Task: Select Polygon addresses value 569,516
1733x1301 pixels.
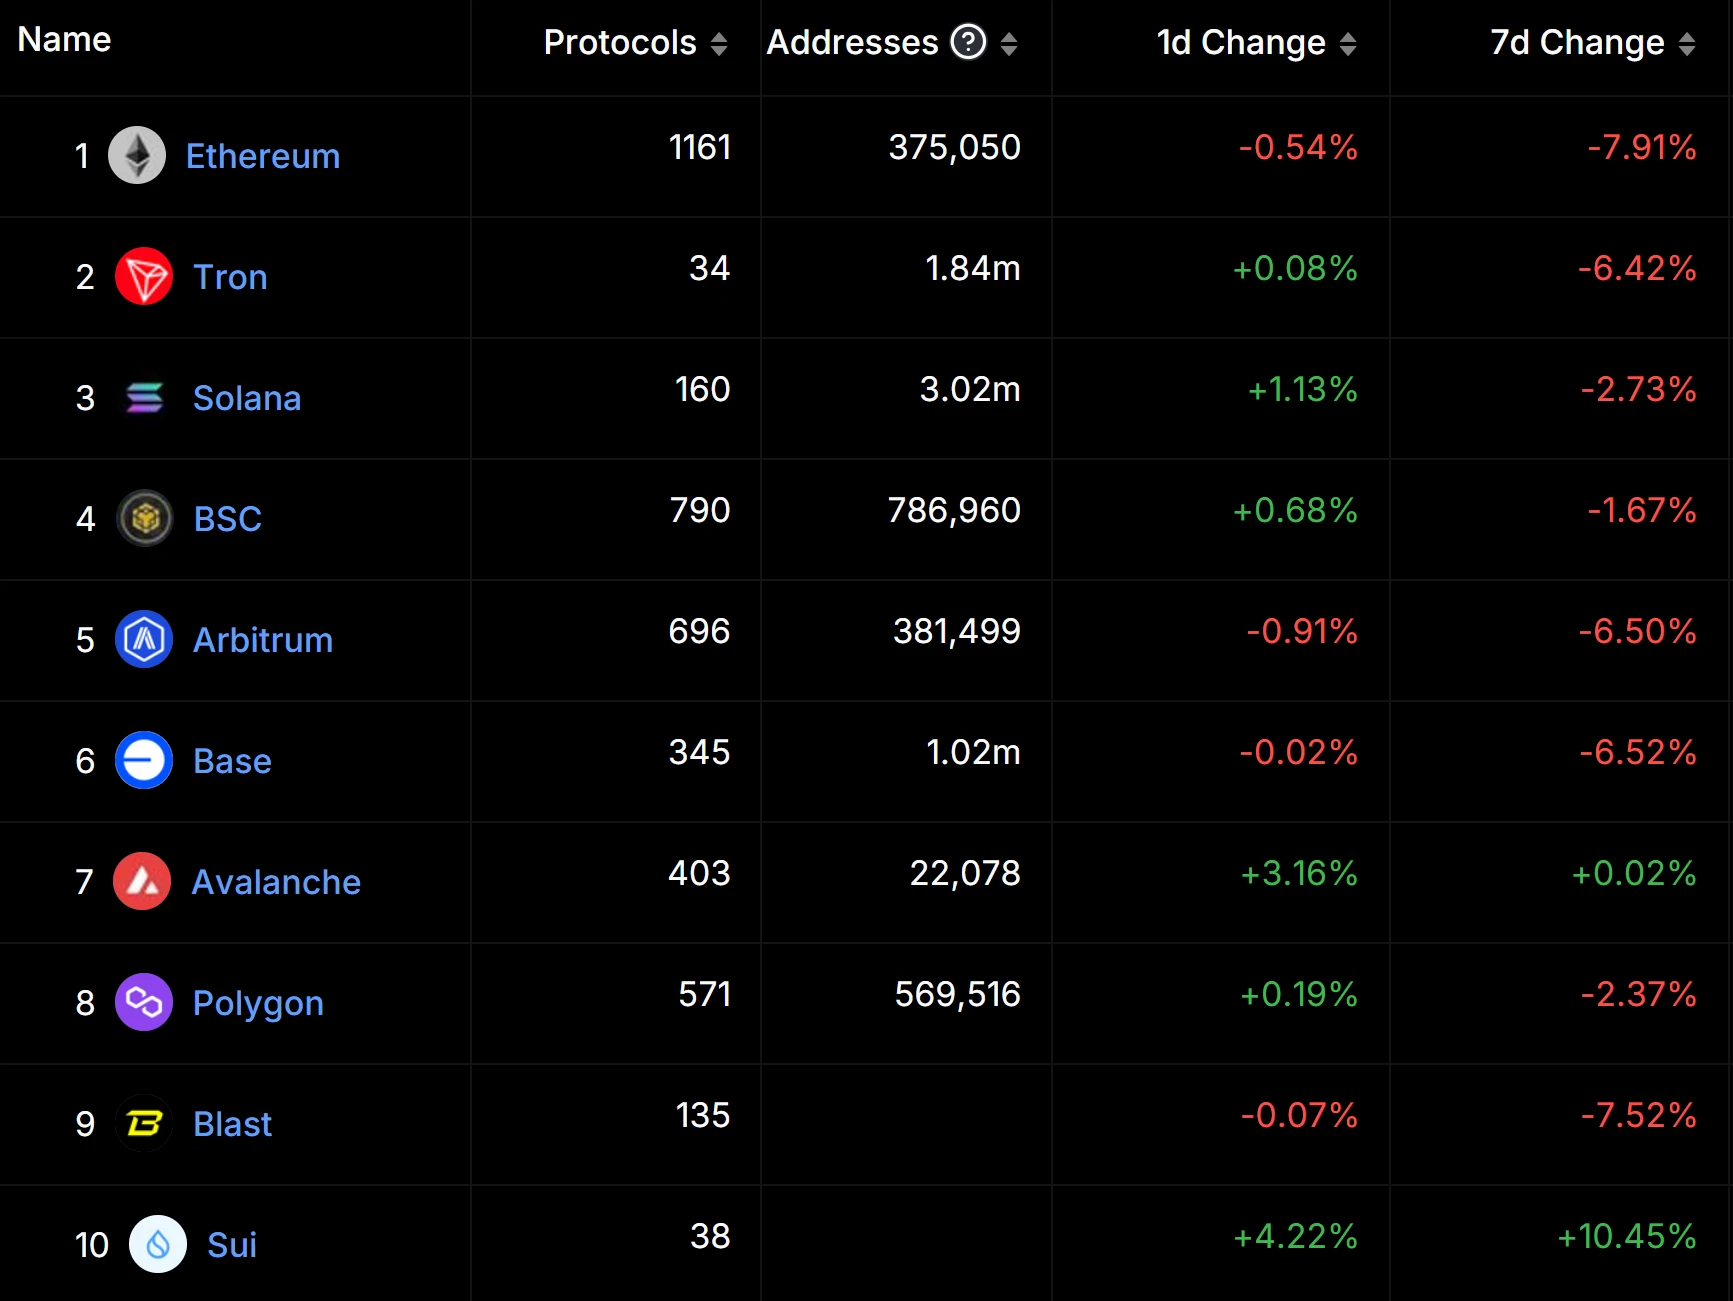Action: coord(957,994)
